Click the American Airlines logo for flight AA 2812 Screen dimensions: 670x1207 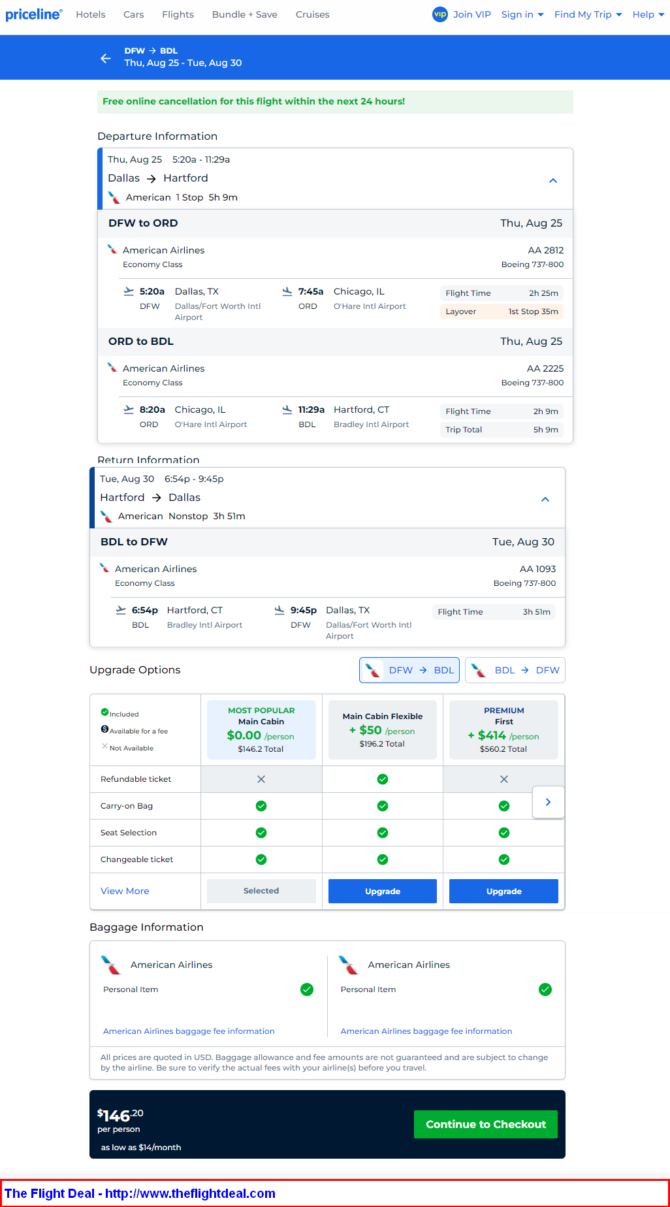112,249
